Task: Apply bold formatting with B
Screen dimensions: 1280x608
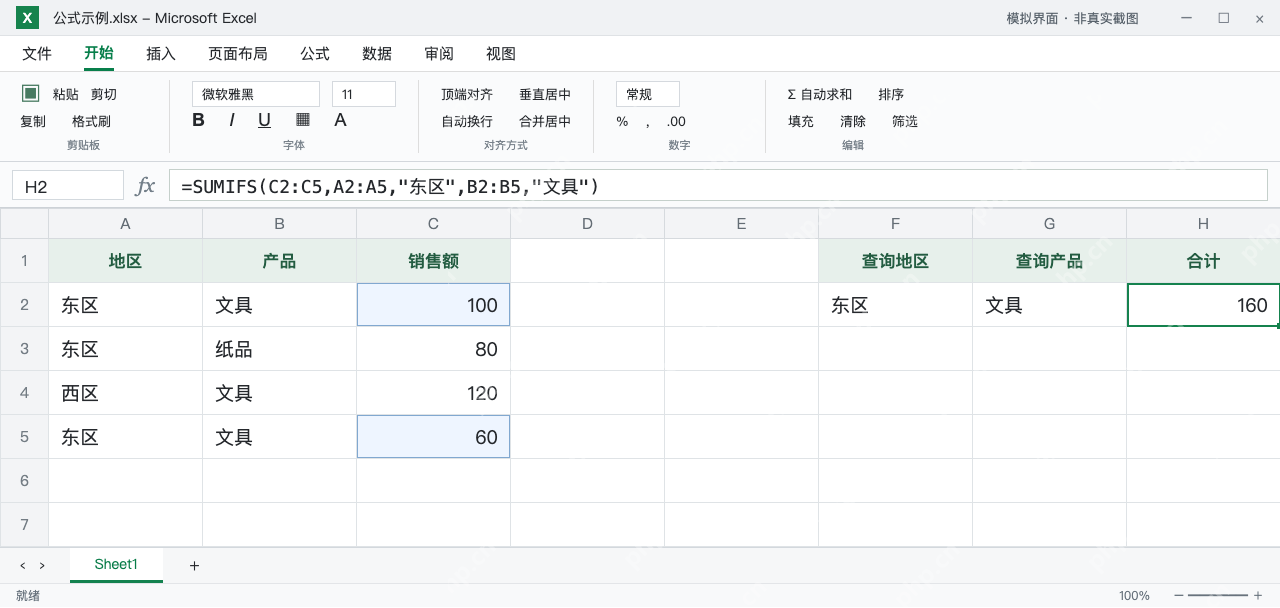Action: pyautogui.click(x=198, y=120)
